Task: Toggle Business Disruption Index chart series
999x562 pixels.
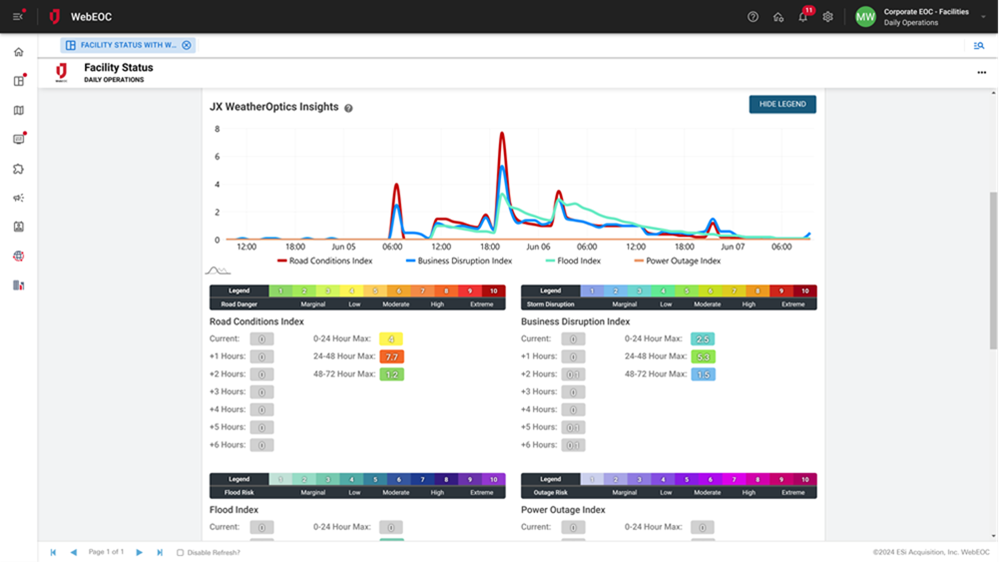Action: pos(459,261)
